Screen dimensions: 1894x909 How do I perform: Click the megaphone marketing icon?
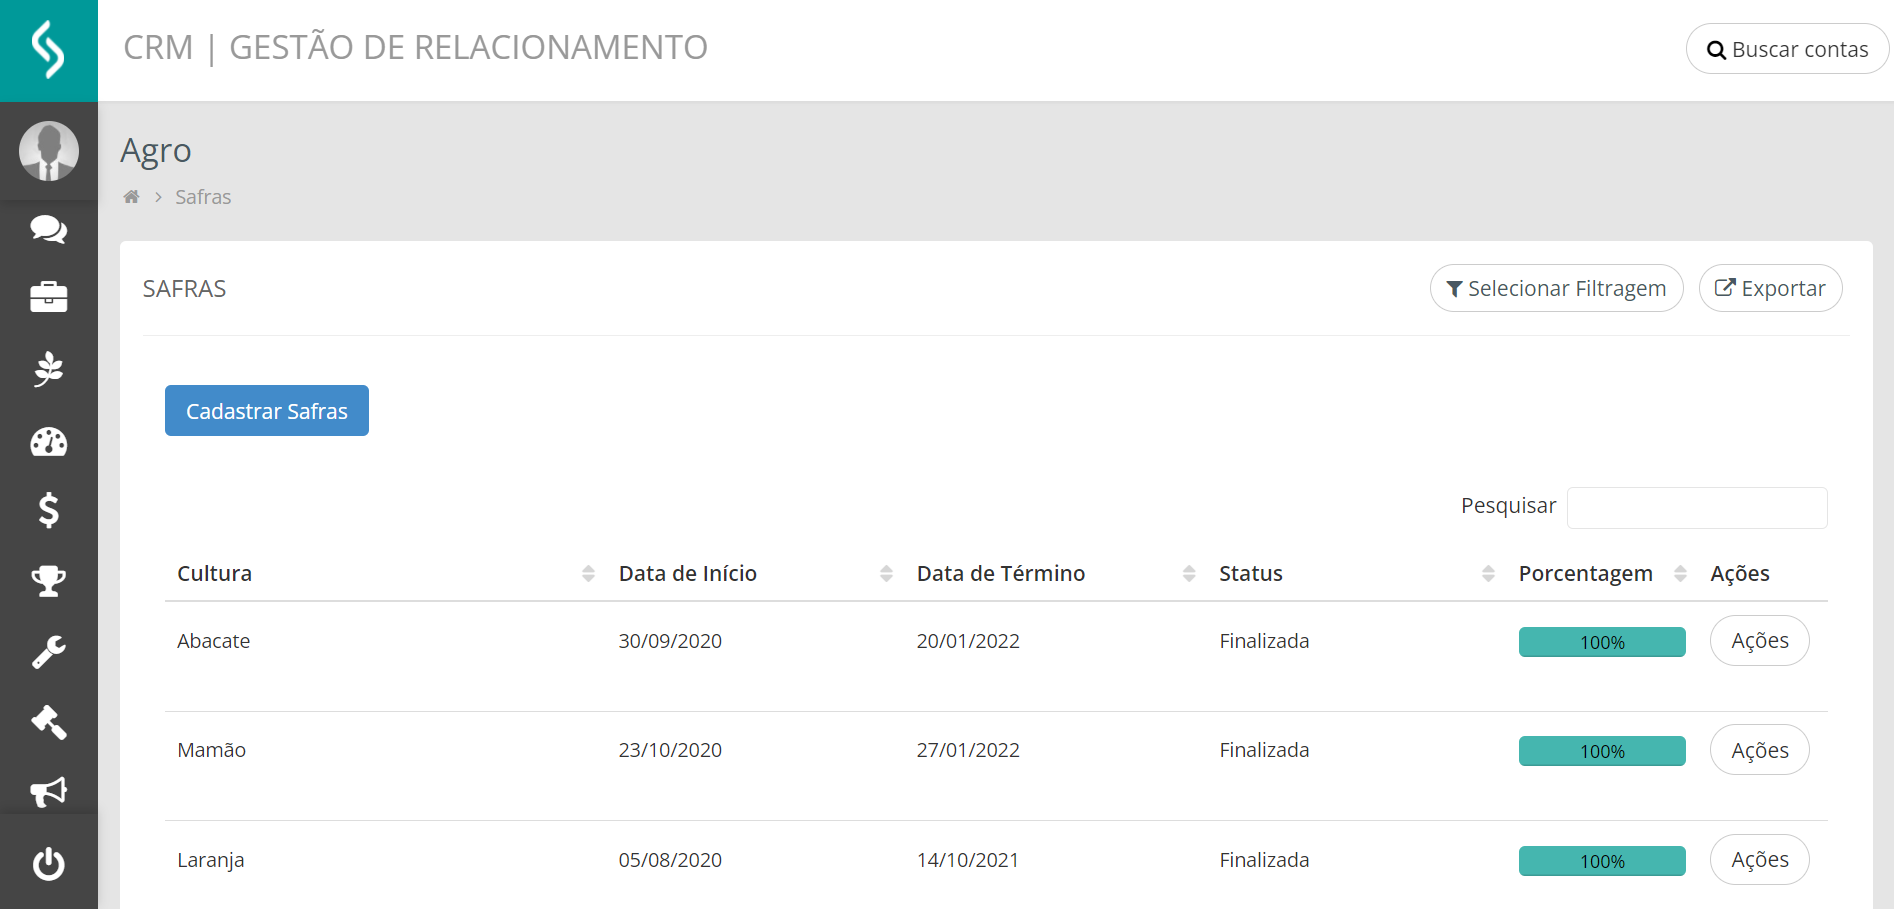tap(48, 792)
